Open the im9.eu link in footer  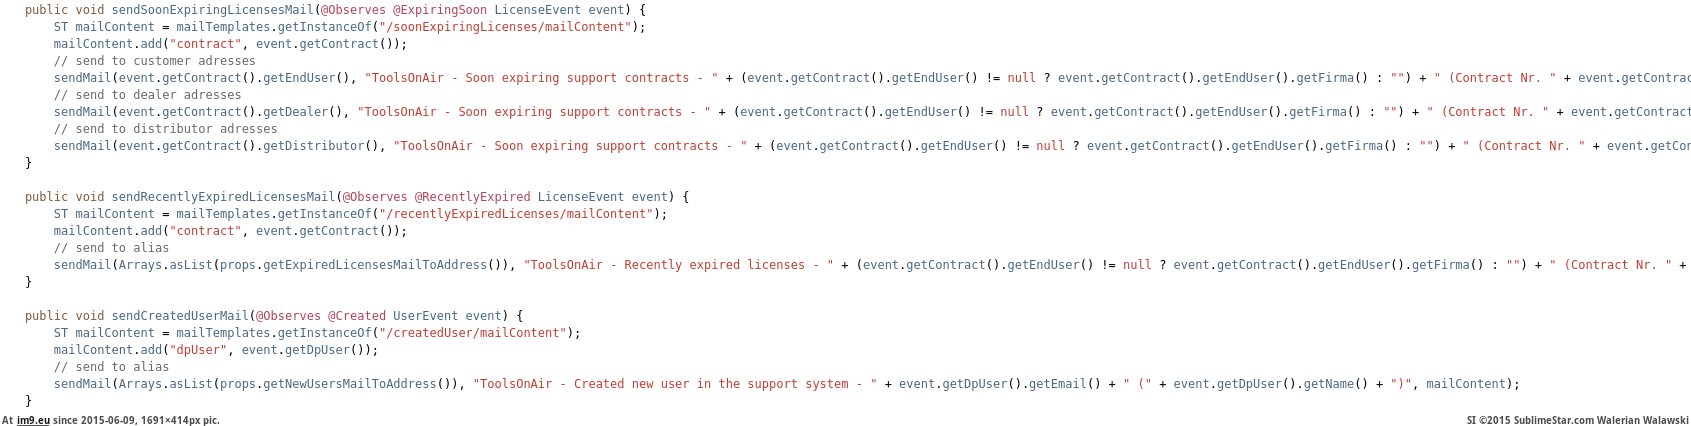[x=33, y=420]
